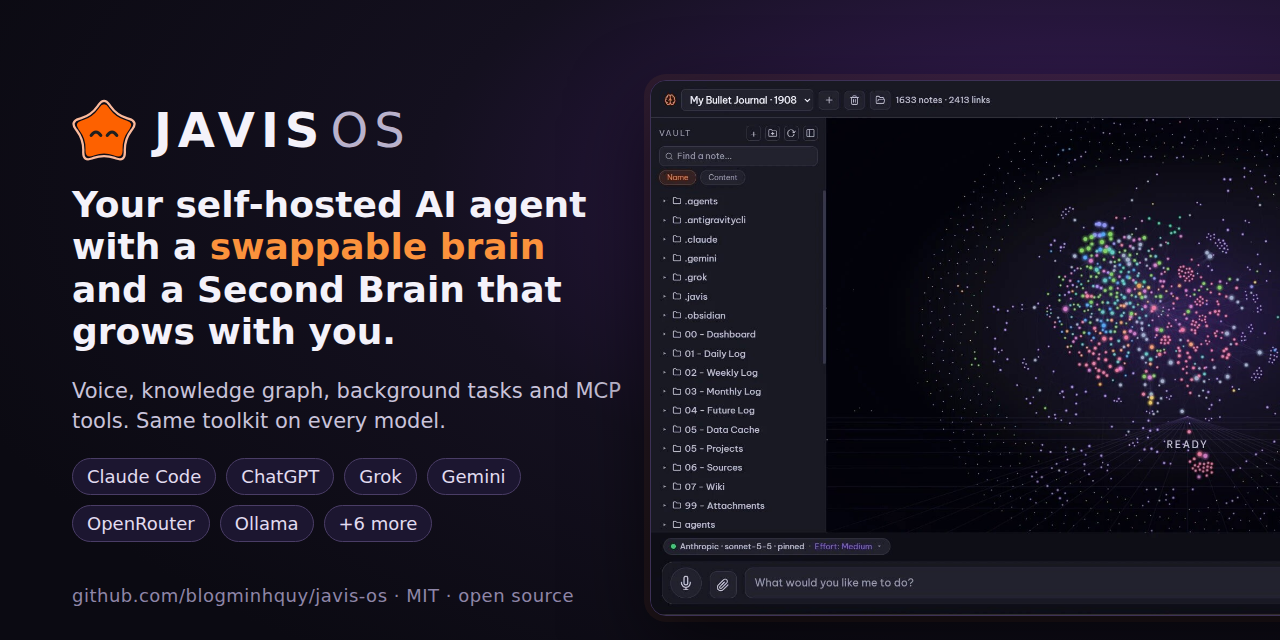Open the My Bullet Journal vault dropdown
The height and width of the screenshot is (640, 1280).
point(747,100)
